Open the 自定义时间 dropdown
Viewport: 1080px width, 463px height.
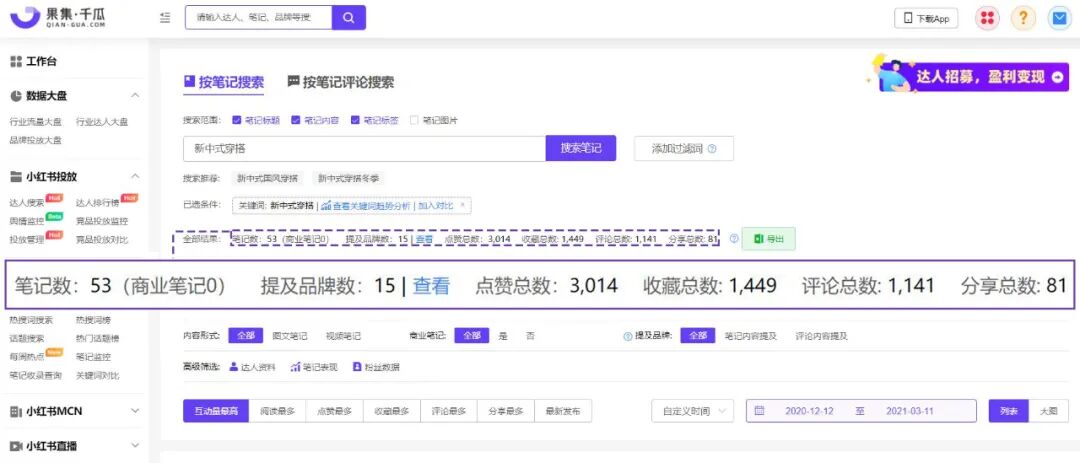tap(693, 411)
